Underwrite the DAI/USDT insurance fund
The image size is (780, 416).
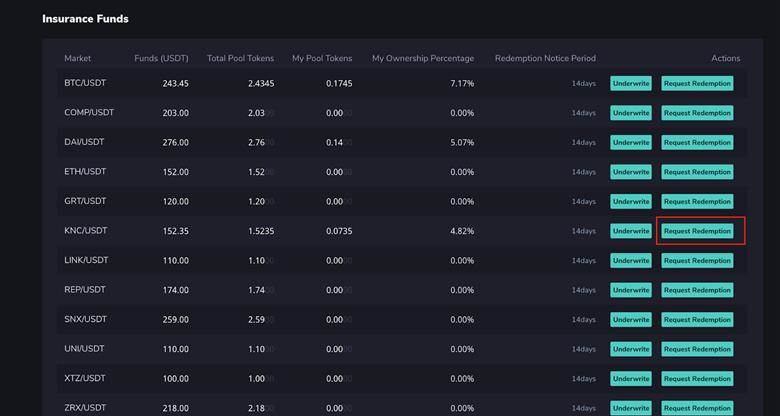click(631, 142)
